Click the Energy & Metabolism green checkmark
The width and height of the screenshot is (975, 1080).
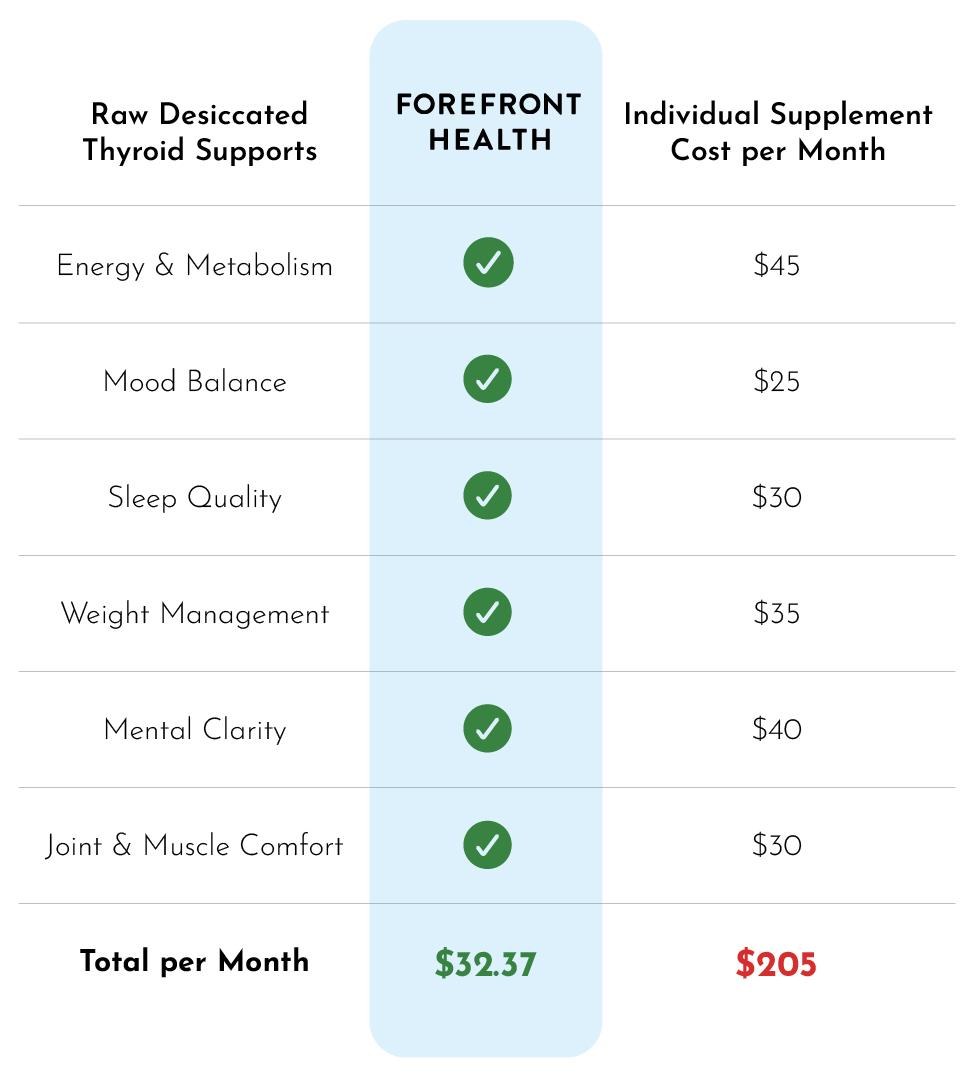coord(488,262)
